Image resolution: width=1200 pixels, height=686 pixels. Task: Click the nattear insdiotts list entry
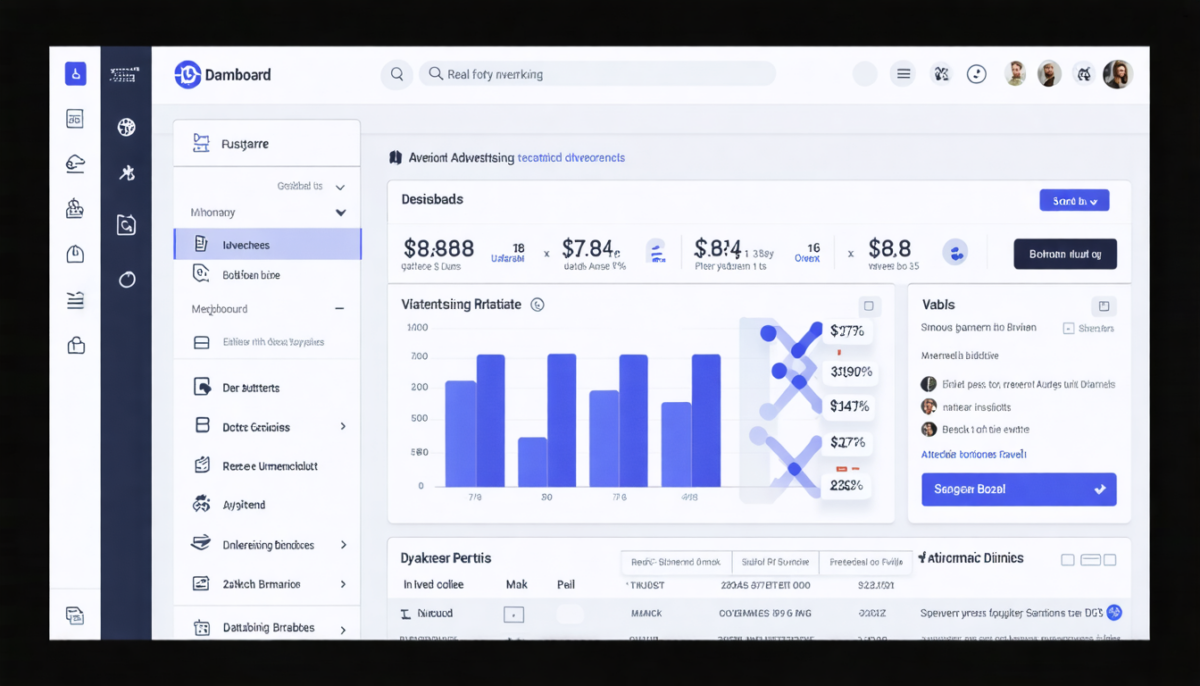[976, 407]
